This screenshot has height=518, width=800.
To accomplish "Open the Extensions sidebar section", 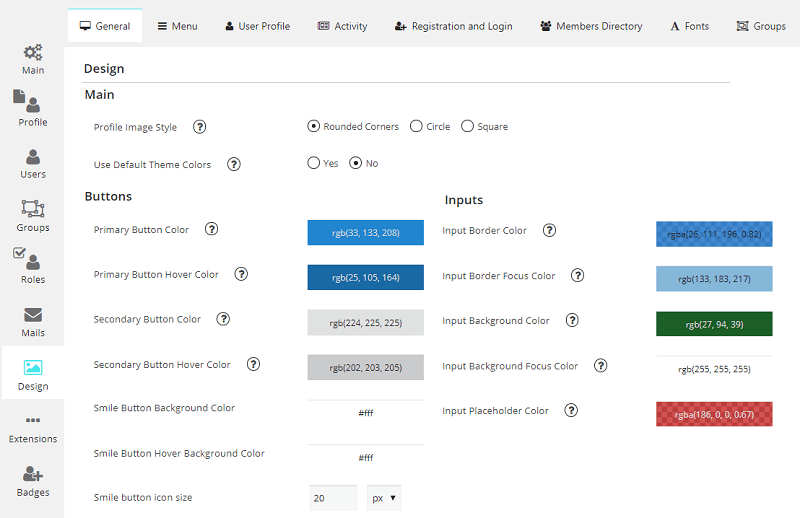I will coord(33,428).
